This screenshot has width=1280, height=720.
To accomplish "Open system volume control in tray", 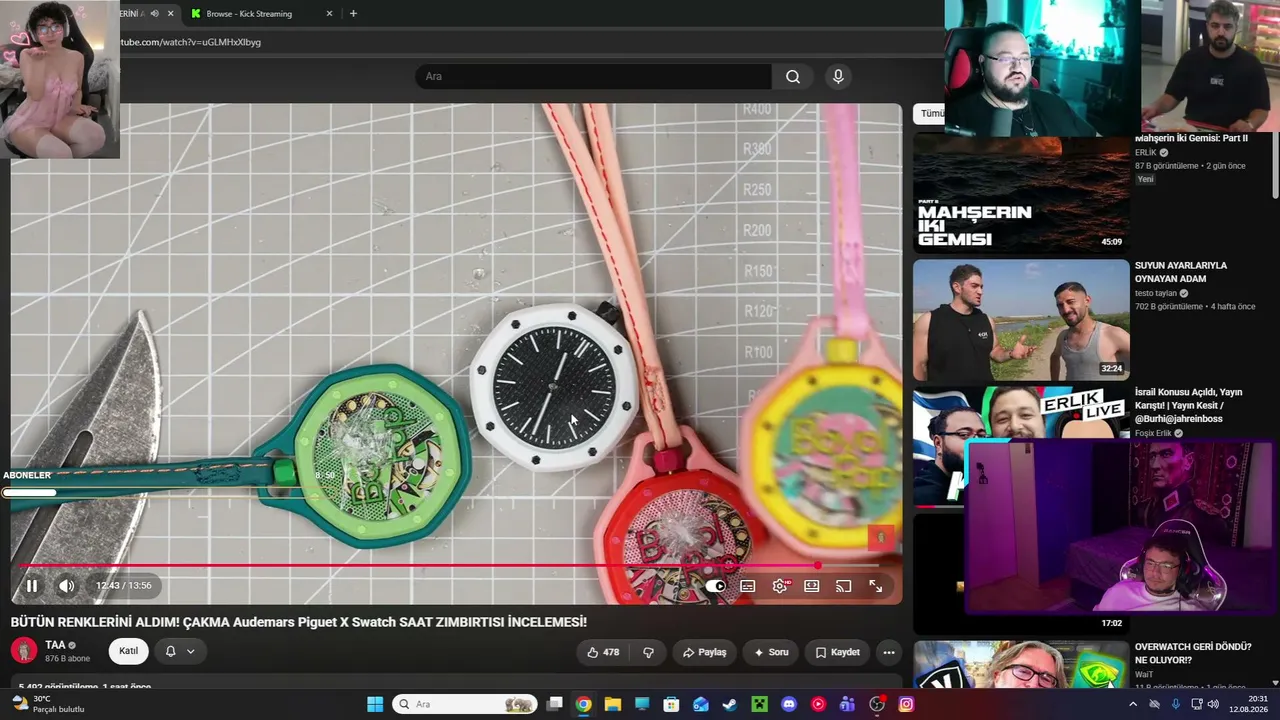I will [1213, 704].
